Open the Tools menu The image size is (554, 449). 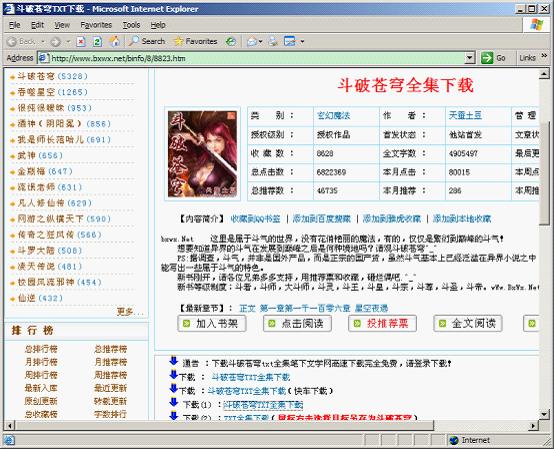click(x=131, y=25)
